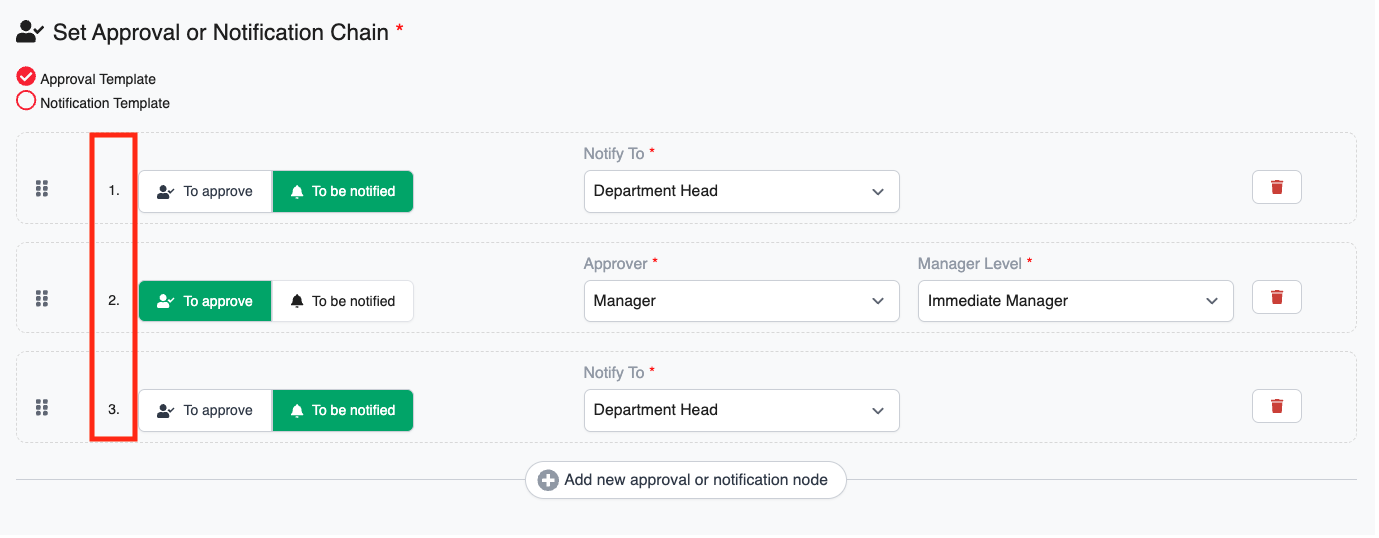Select the Approval Template radio option
This screenshot has width=1379, height=538.
click(x=27, y=77)
